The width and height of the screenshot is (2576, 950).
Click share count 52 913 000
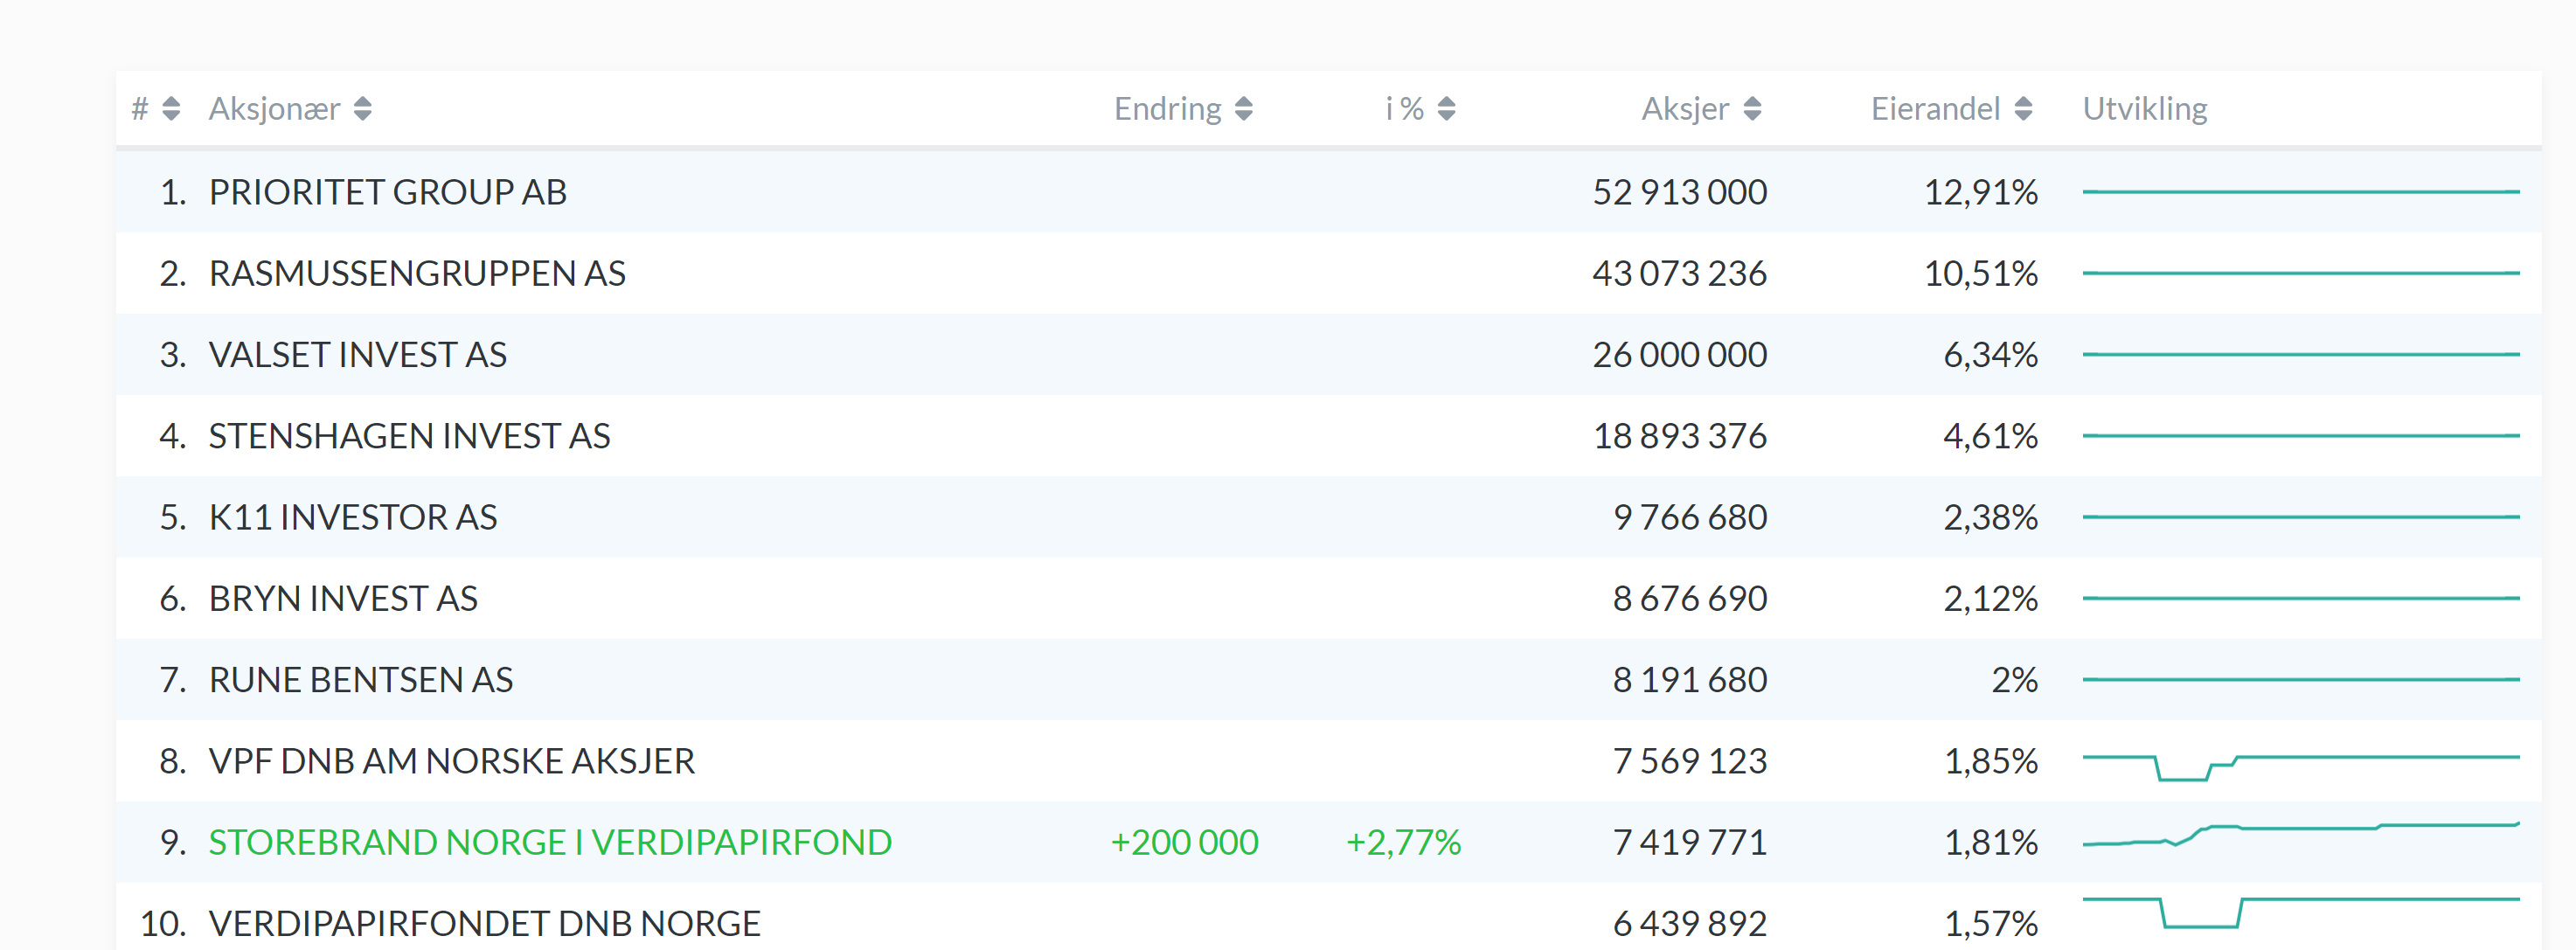[x=1679, y=191]
